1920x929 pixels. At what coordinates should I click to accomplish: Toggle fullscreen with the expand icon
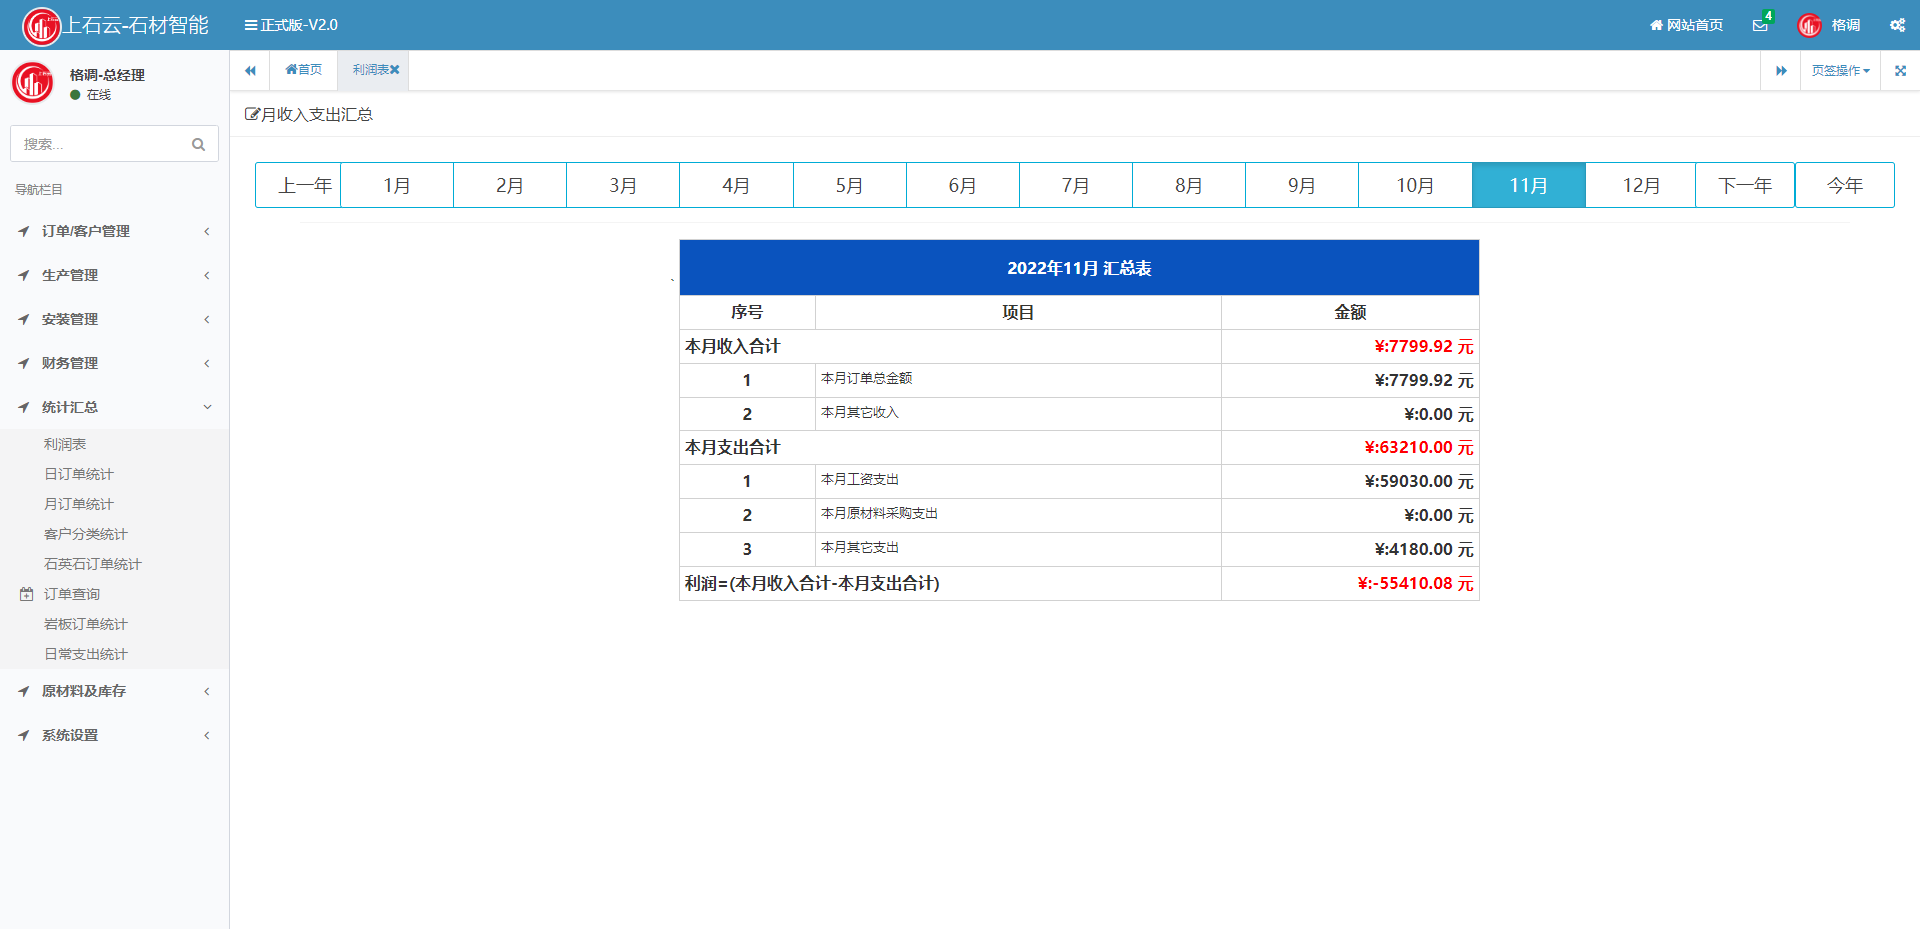(1900, 70)
